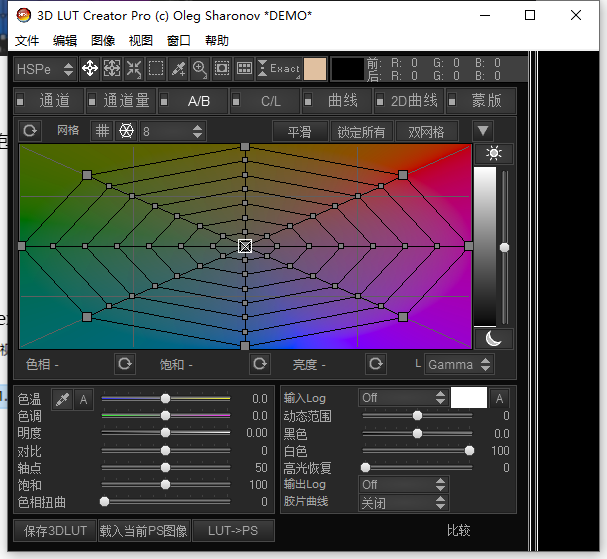Choose the polar web grid icon

(126, 131)
